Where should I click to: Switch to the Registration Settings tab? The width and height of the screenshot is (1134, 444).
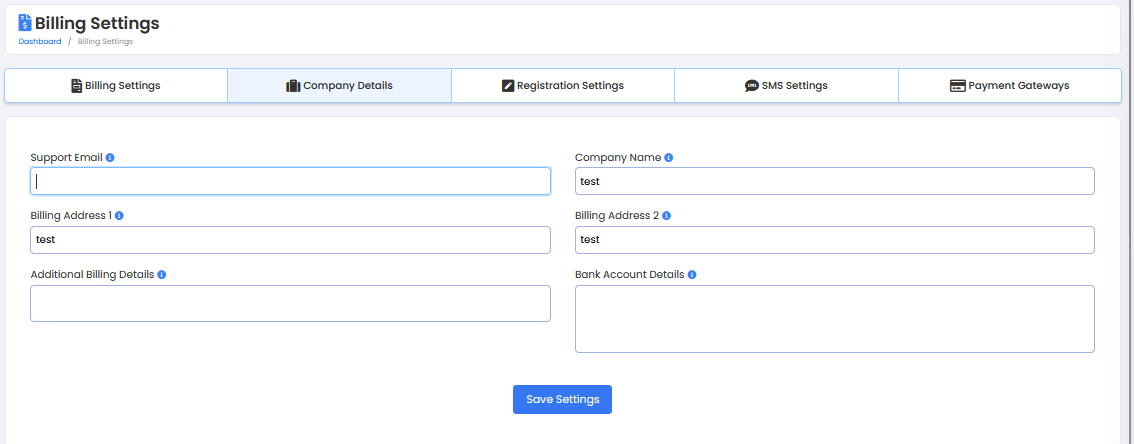tap(563, 86)
